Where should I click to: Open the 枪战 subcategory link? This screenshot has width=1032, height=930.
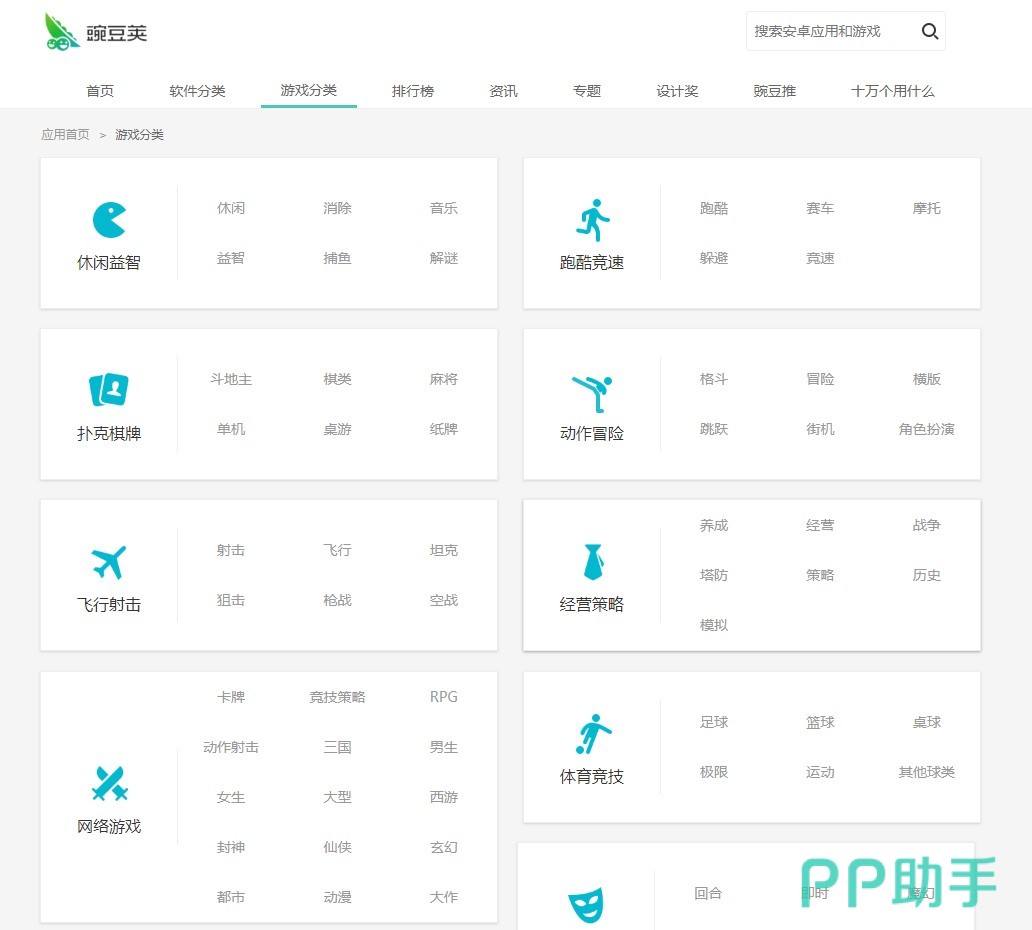point(337,600)
